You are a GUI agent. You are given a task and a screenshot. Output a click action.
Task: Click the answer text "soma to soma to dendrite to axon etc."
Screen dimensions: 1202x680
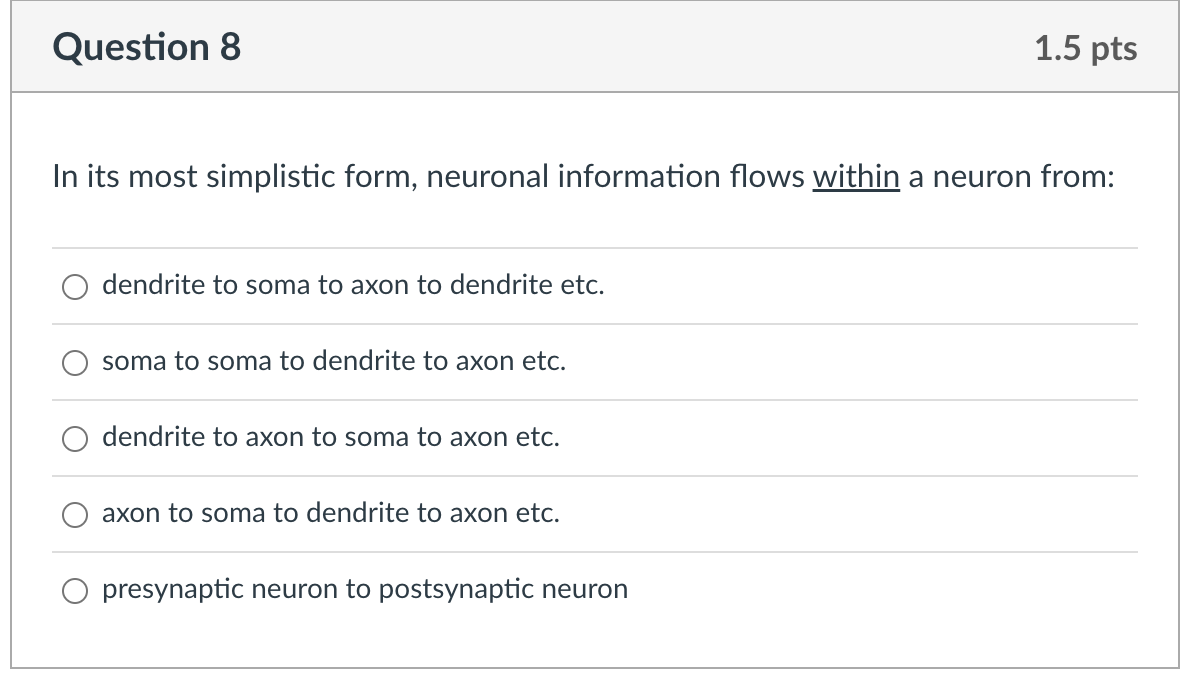[x=334, y=362]
